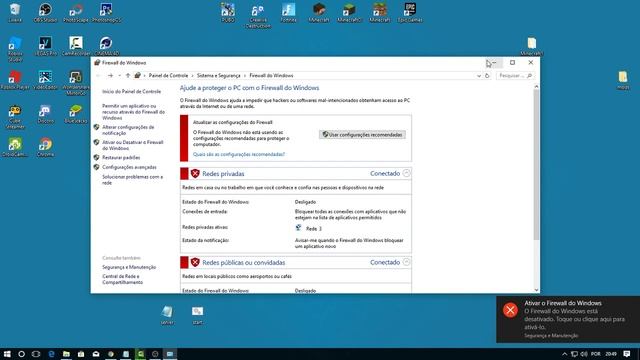Screen dimensions: 640x360
Task: Launch VEGAS Pro from the desktop
Action: (x=45, y=46)
